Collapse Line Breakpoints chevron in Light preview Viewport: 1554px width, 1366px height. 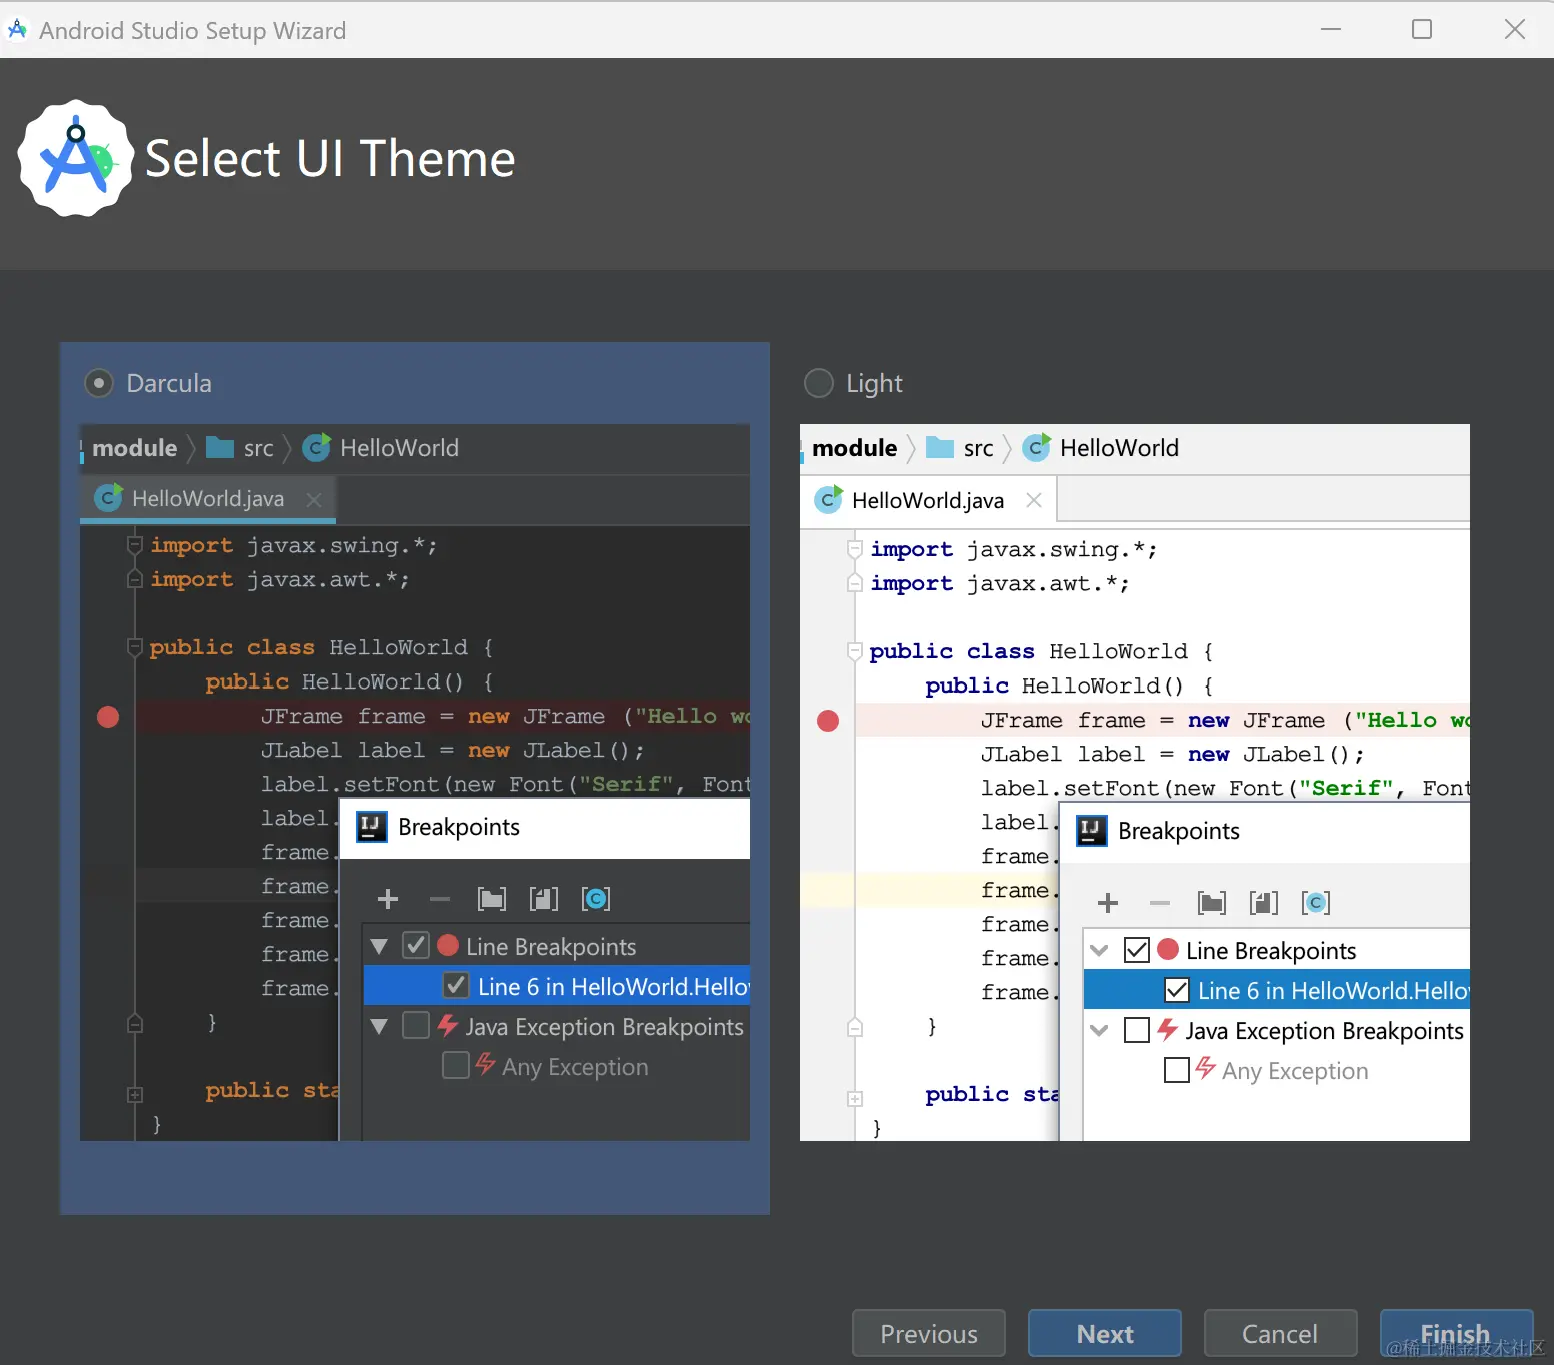click(1099, 950)
